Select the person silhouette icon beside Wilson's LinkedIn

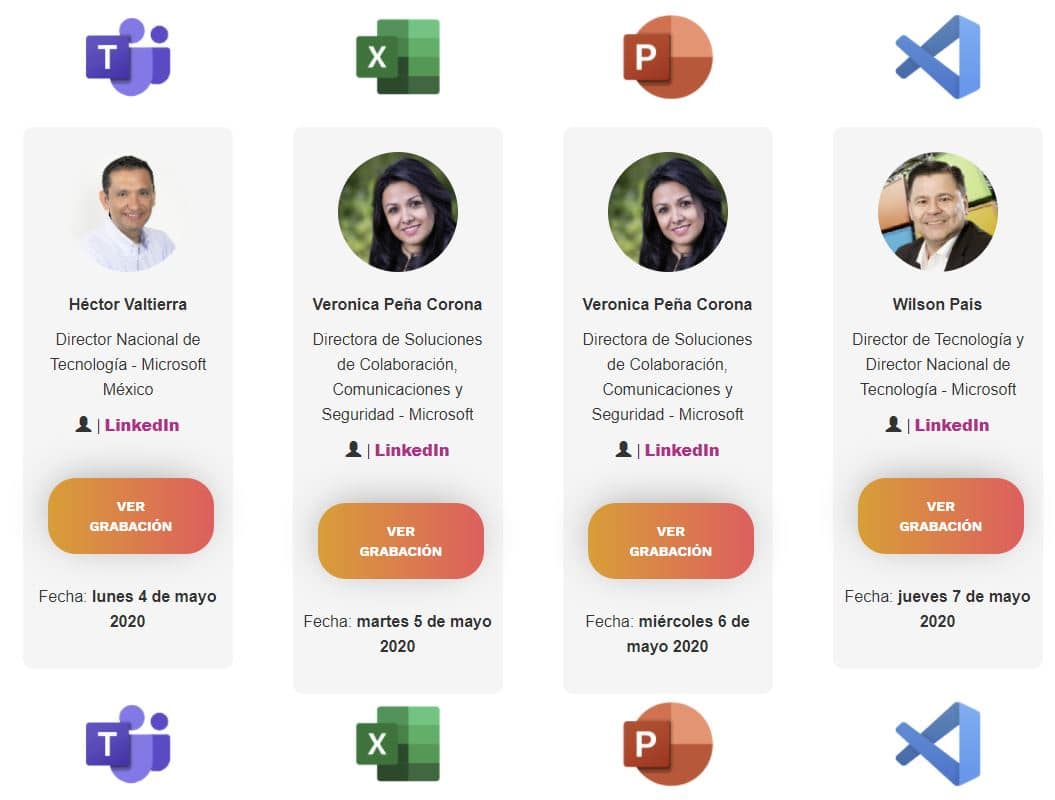point(895,423)
